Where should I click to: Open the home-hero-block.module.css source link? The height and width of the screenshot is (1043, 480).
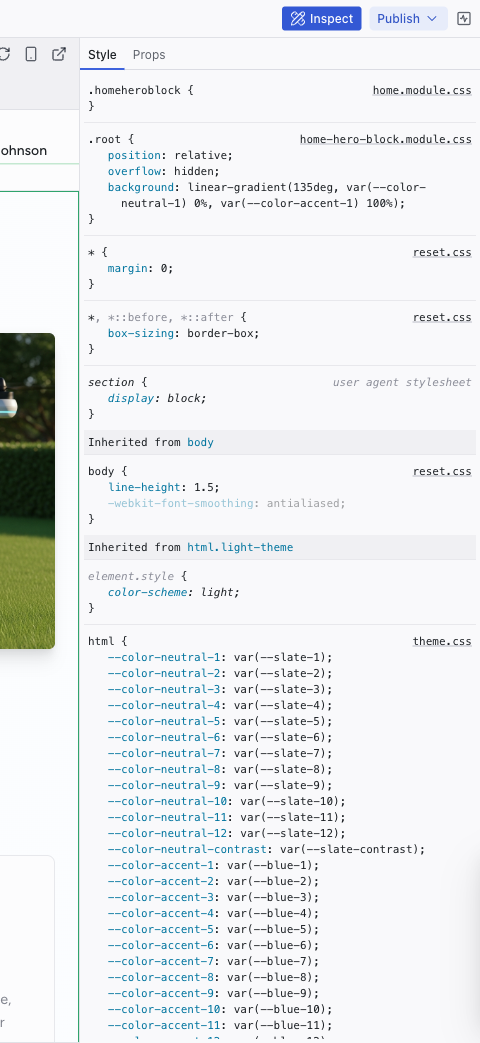386,140
